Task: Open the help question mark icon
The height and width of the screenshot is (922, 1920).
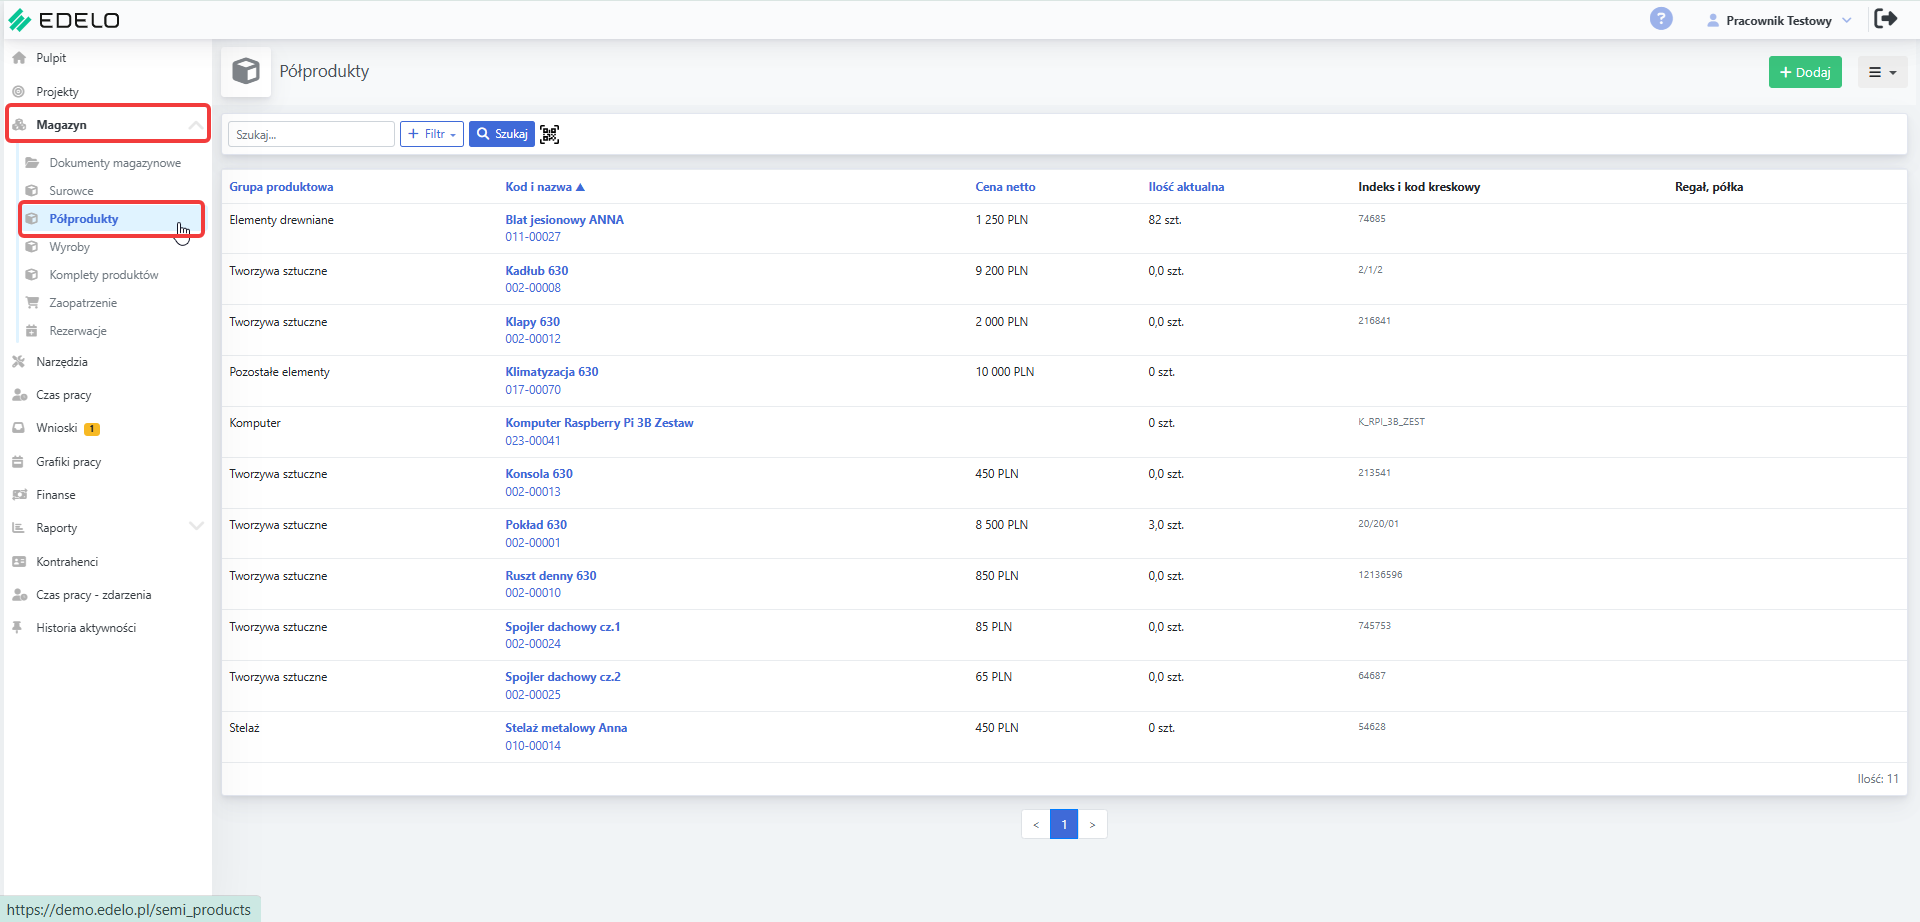Action: tap(1661, 19)
